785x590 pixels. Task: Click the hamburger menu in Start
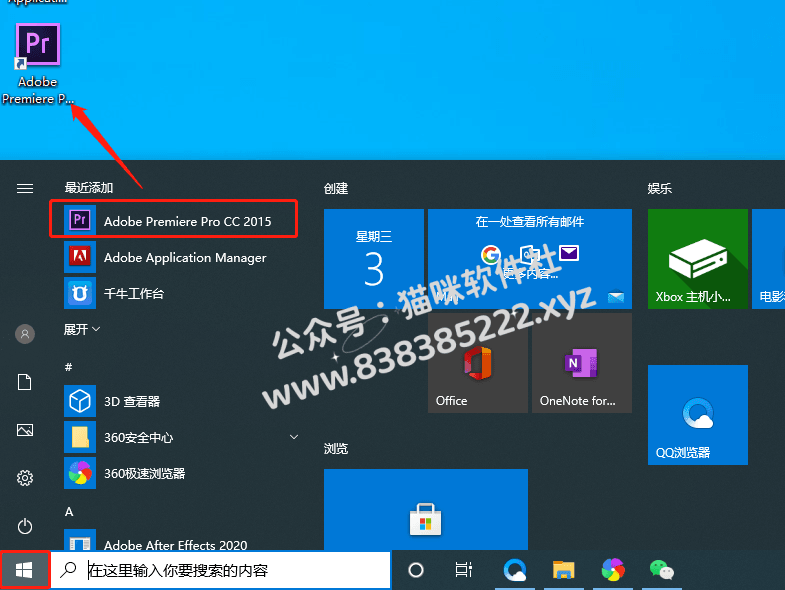click(x=25, y=188)
